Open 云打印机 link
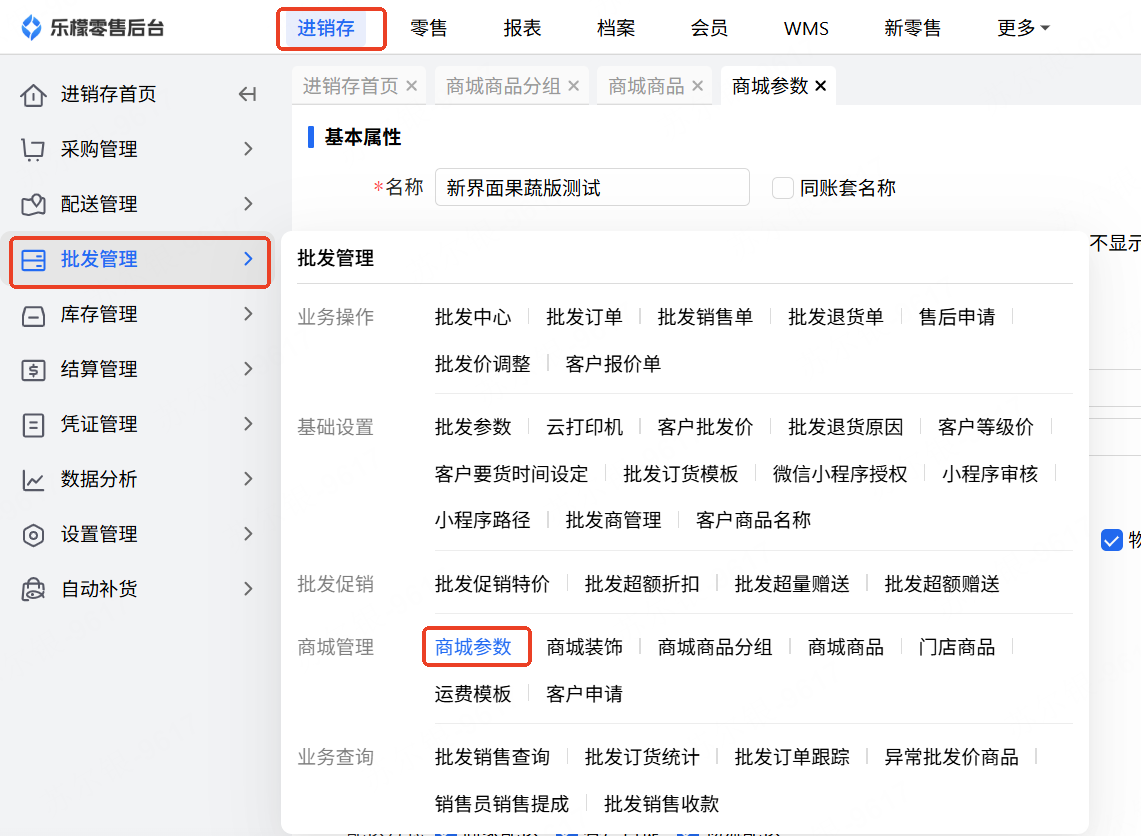Viewport: 1141px width, 836px height. [584, 426]
